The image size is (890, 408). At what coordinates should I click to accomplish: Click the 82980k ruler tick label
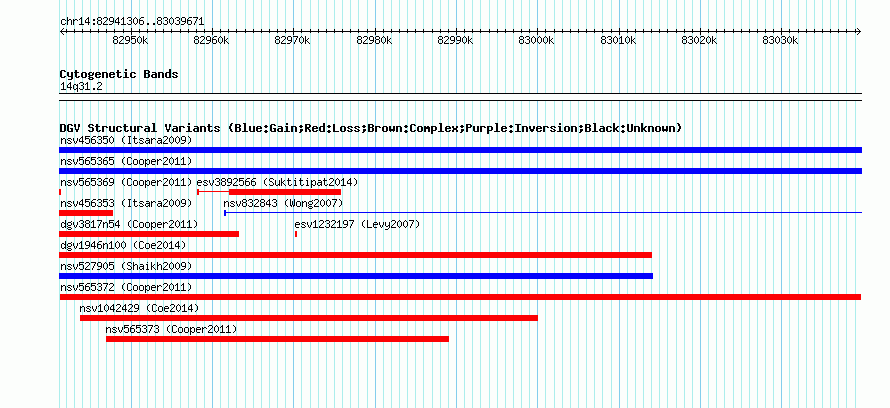click(374, 40)
